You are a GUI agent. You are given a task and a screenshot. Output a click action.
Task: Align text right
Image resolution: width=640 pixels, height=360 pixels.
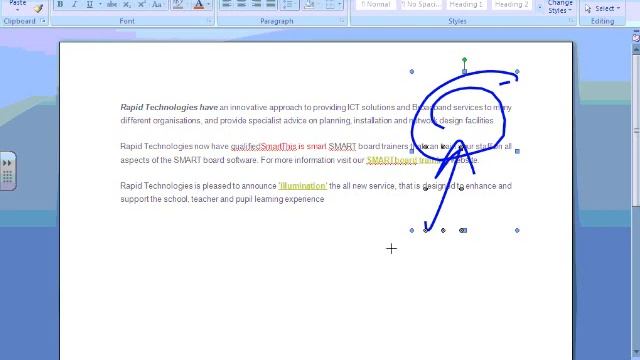click(x=256, y=4)
